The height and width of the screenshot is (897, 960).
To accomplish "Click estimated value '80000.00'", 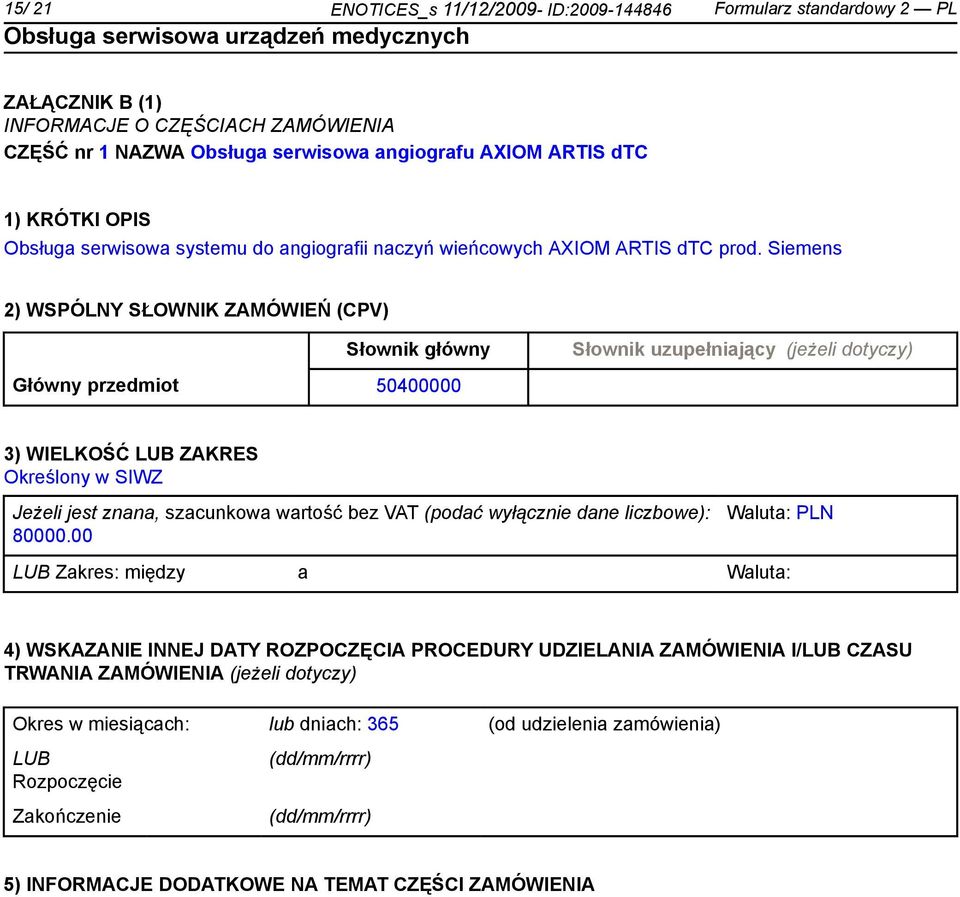I will point(53,536).
